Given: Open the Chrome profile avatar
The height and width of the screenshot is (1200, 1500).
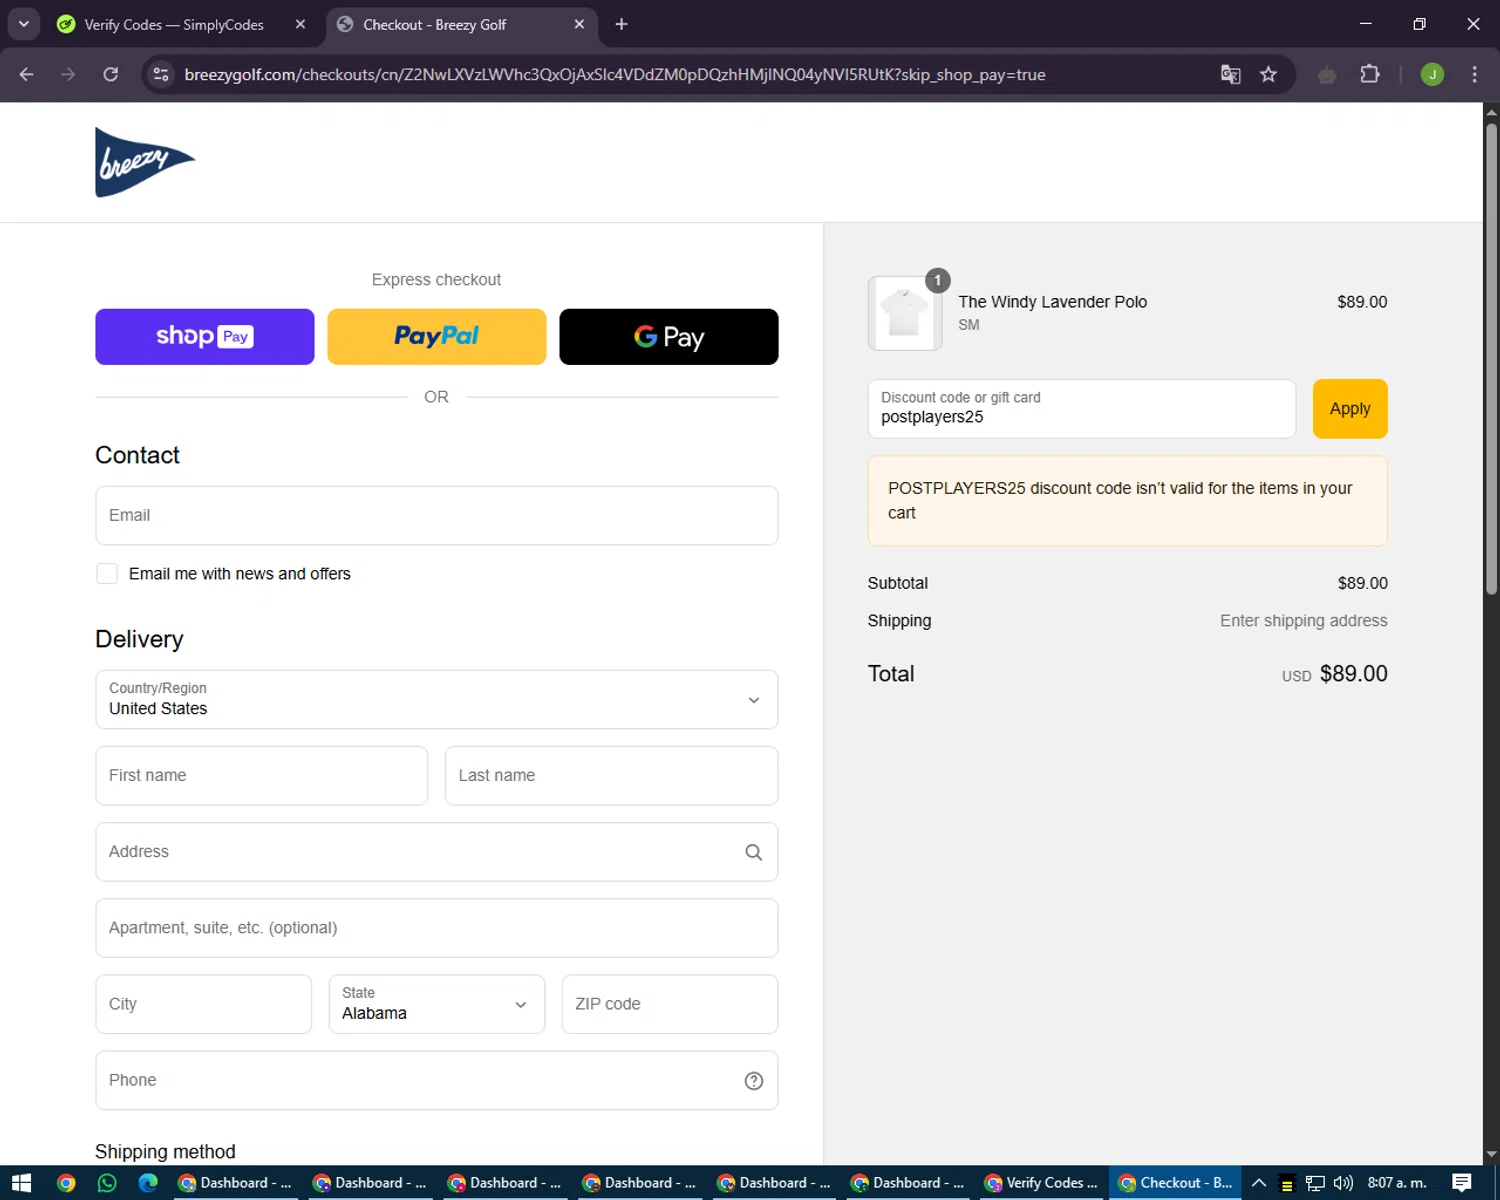Looking at the screenshot, I should 1432,74.
